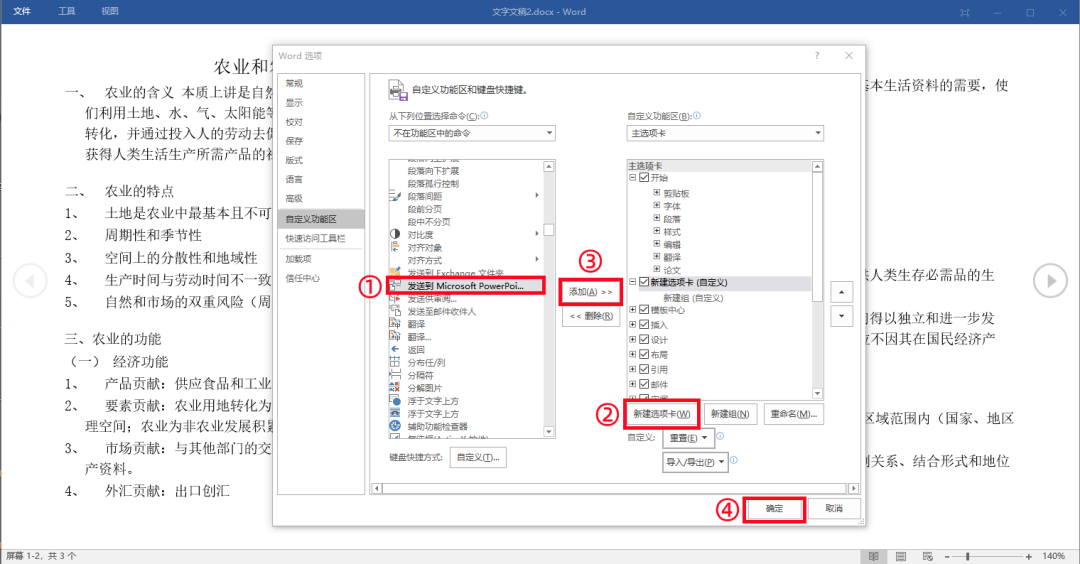Confirm dialog with 确定 button
This screenshot has width=1080, height=564.
tap(774, 509)
